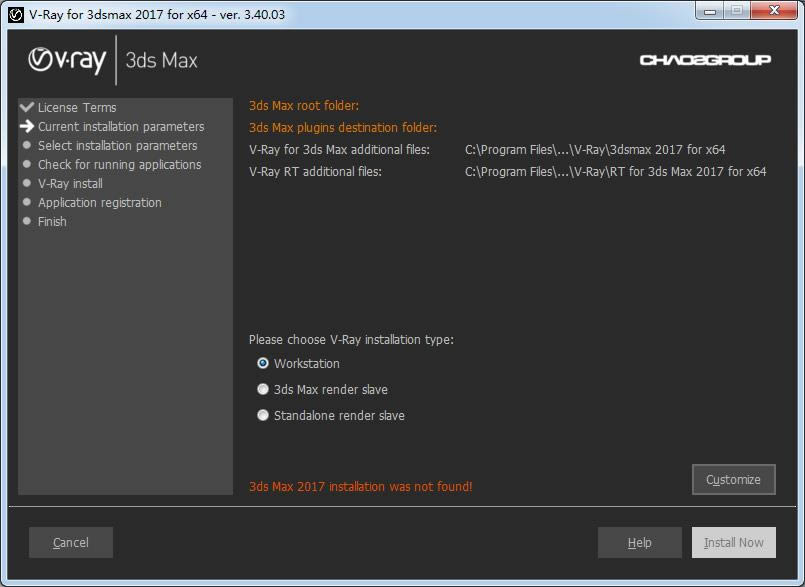Select the Check for running applications step
The height and width of the screenshot is (587, 805).
coord(120,164)
